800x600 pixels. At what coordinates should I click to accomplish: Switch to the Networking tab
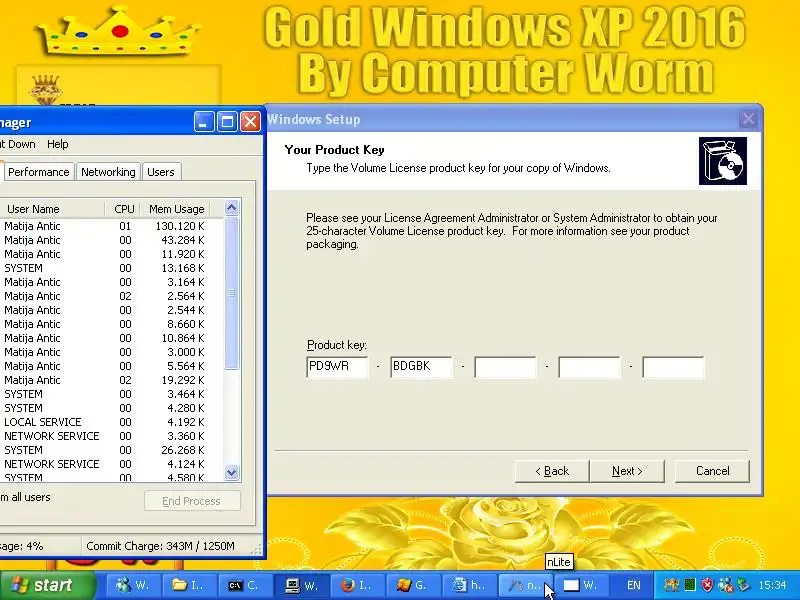click(108, 172)
